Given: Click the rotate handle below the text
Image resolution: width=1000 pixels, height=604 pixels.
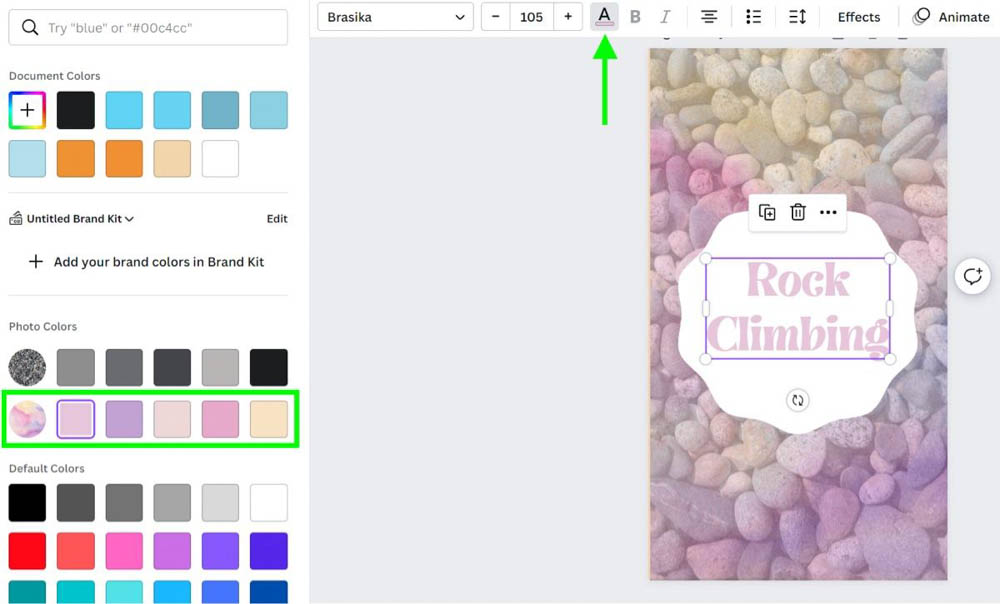Looking at the screenshot, I should coord(797,400).
